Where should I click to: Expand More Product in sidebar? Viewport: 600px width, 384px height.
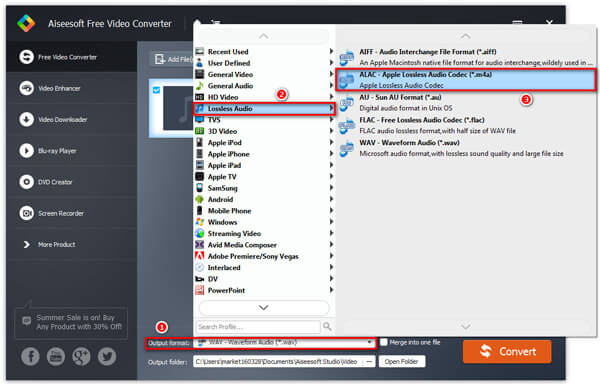50,244
